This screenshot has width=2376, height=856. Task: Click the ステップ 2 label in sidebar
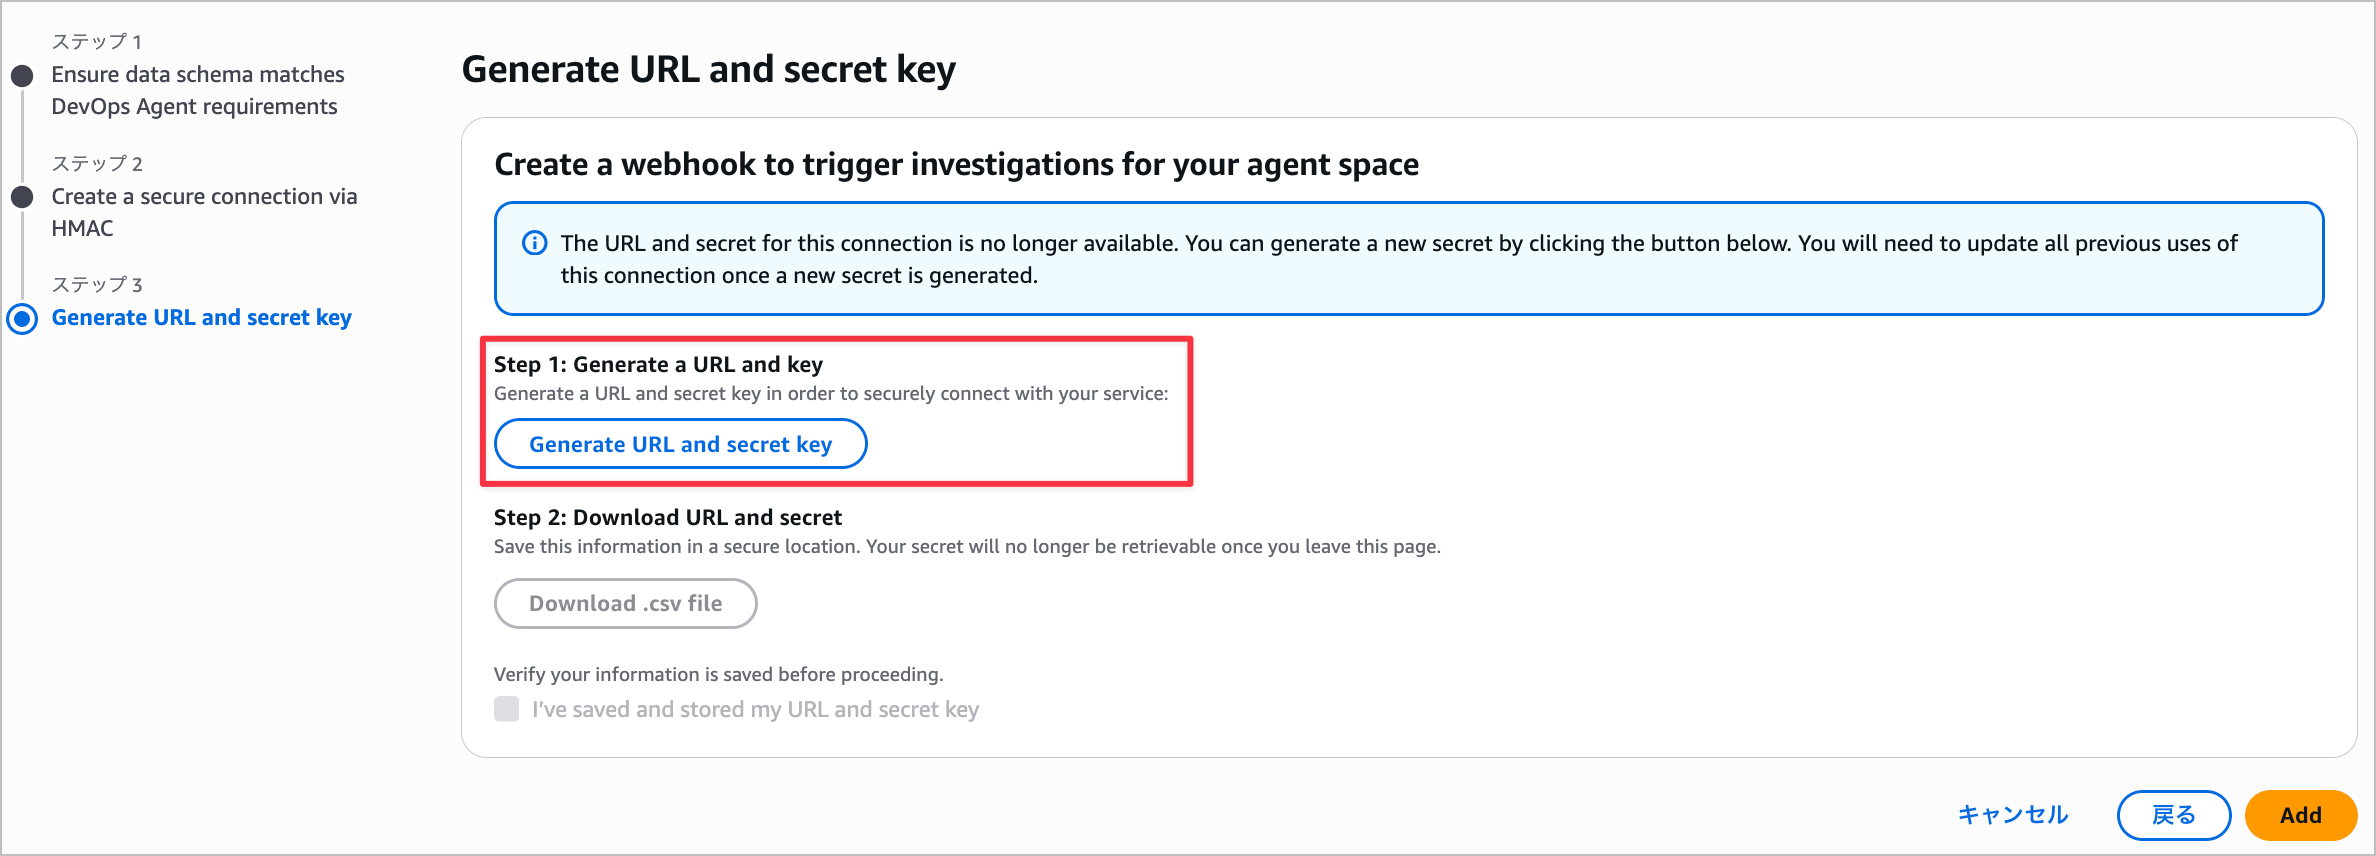point(97,163)
